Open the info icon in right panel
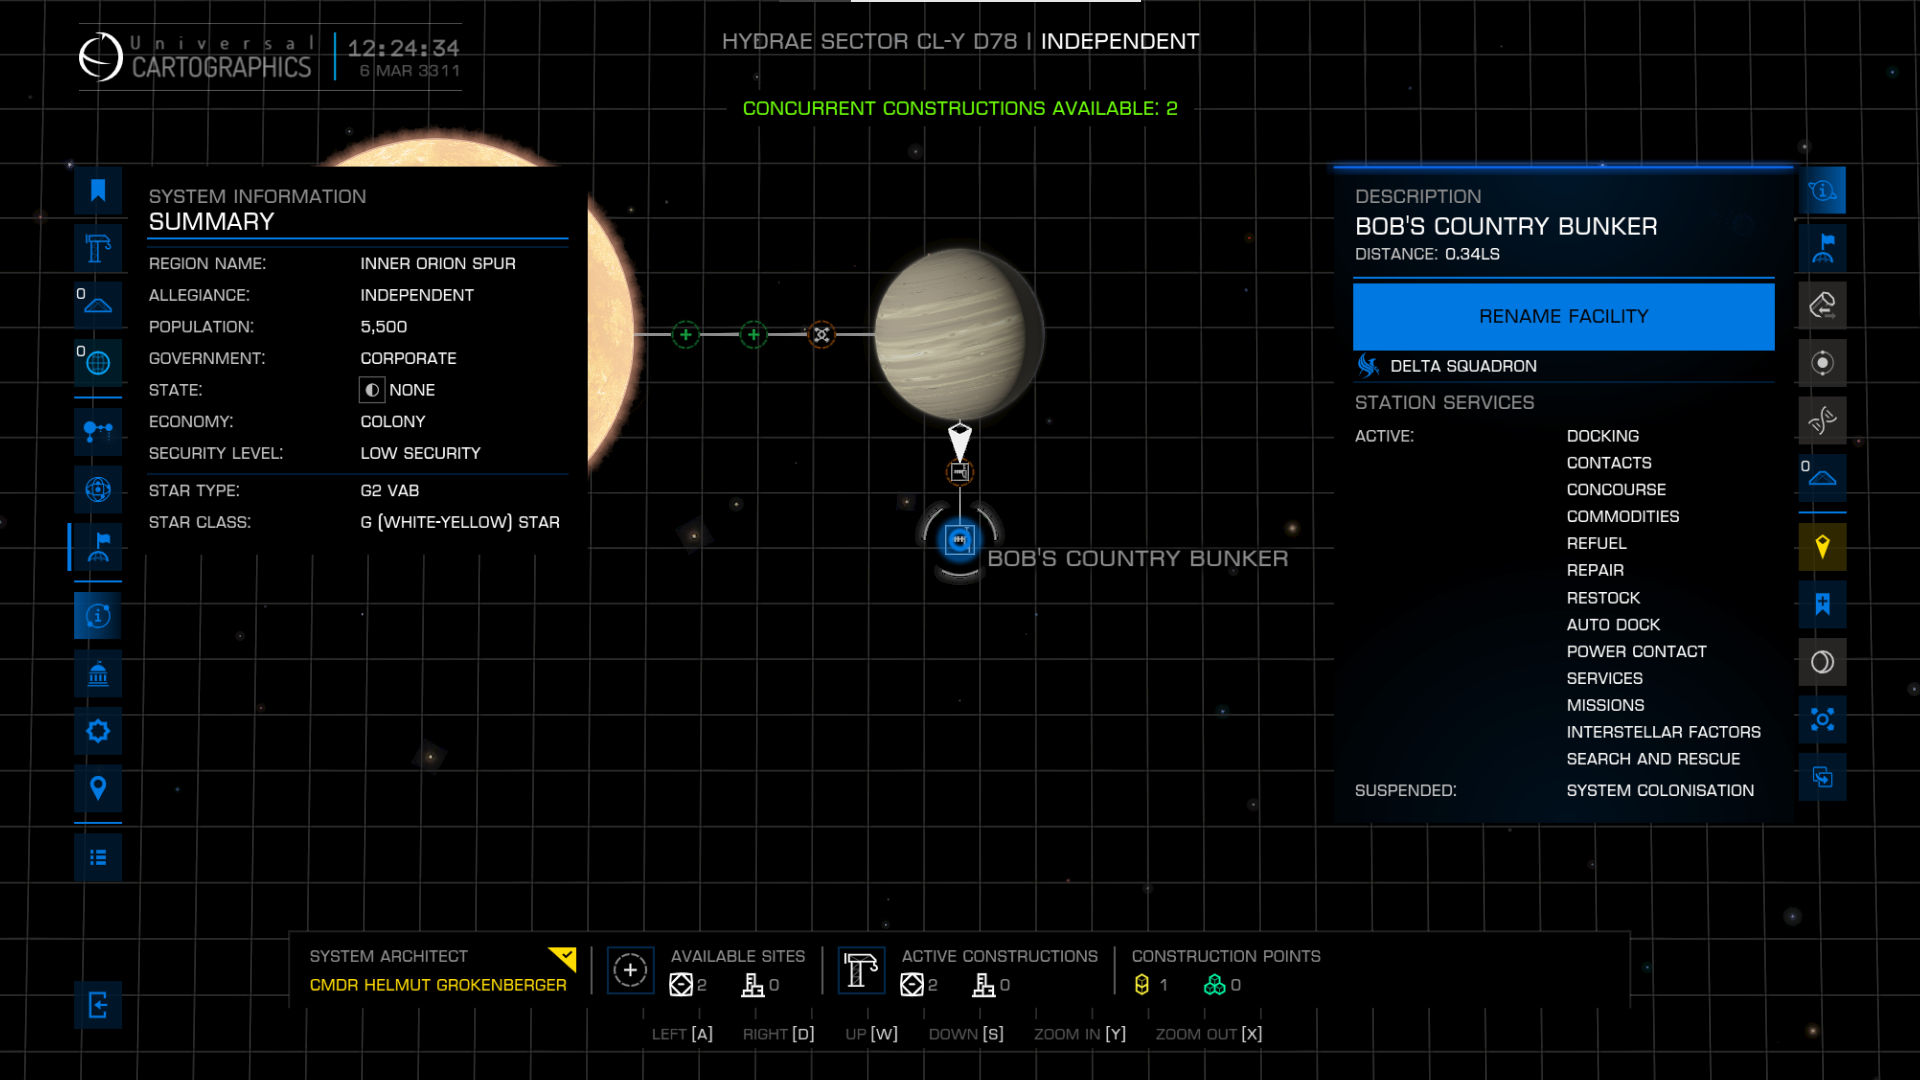1920x1080 pixels. (x=1822, y=190)
